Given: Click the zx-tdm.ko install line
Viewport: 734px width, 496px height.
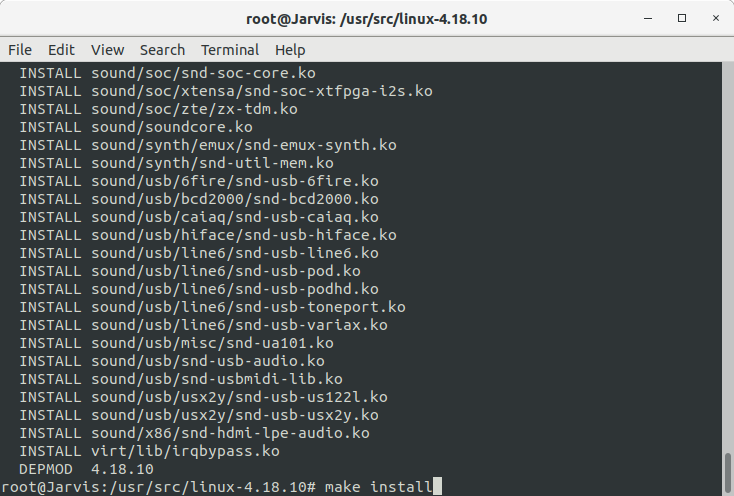Looking at the screenshot, I should coord(158,109).
